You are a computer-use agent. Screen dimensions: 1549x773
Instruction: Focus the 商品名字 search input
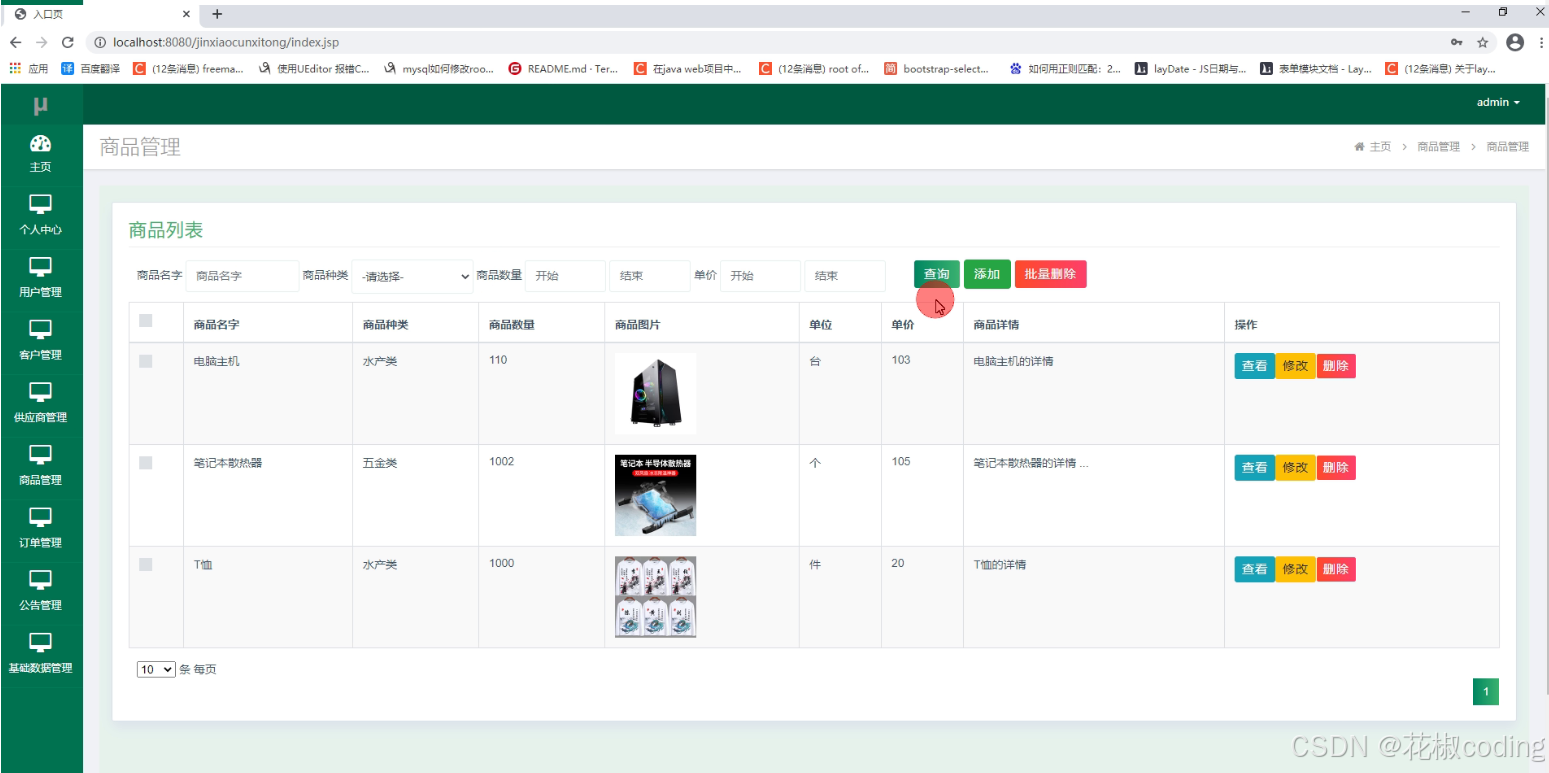(243, 276)
